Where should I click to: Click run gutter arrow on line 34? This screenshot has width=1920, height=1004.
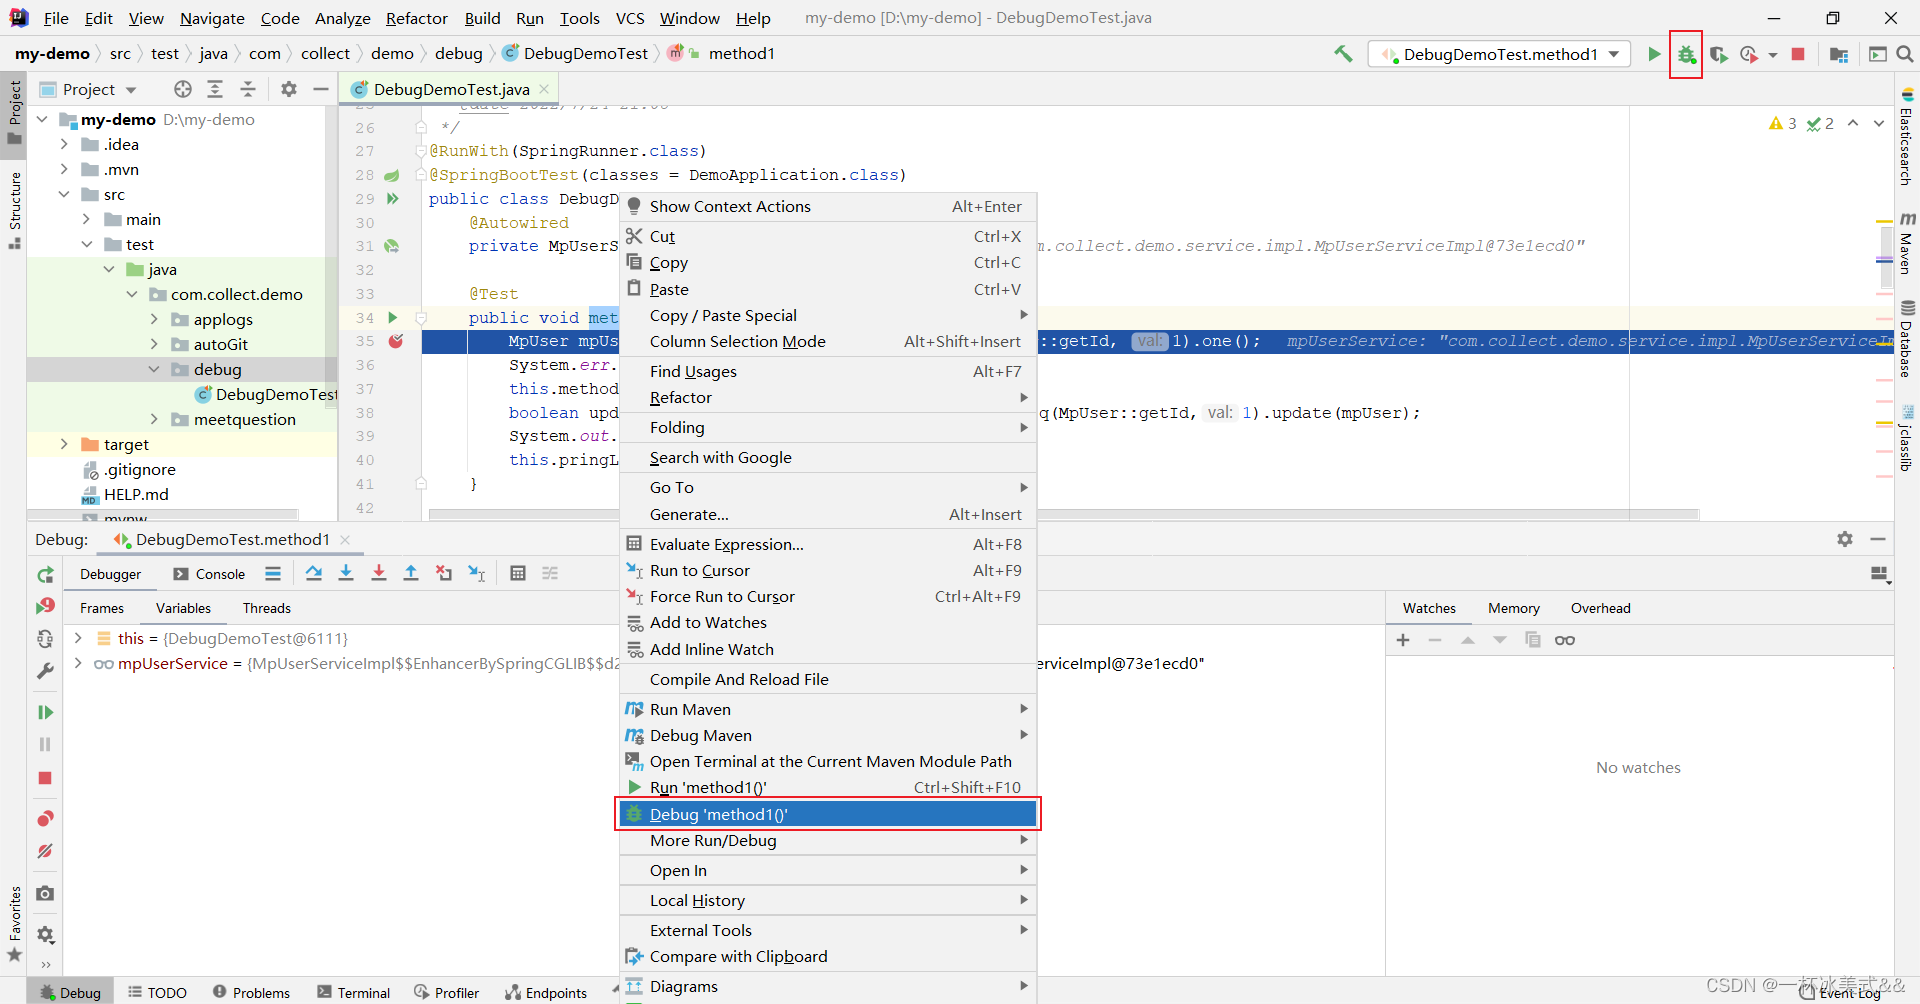(x=393, y=317)
